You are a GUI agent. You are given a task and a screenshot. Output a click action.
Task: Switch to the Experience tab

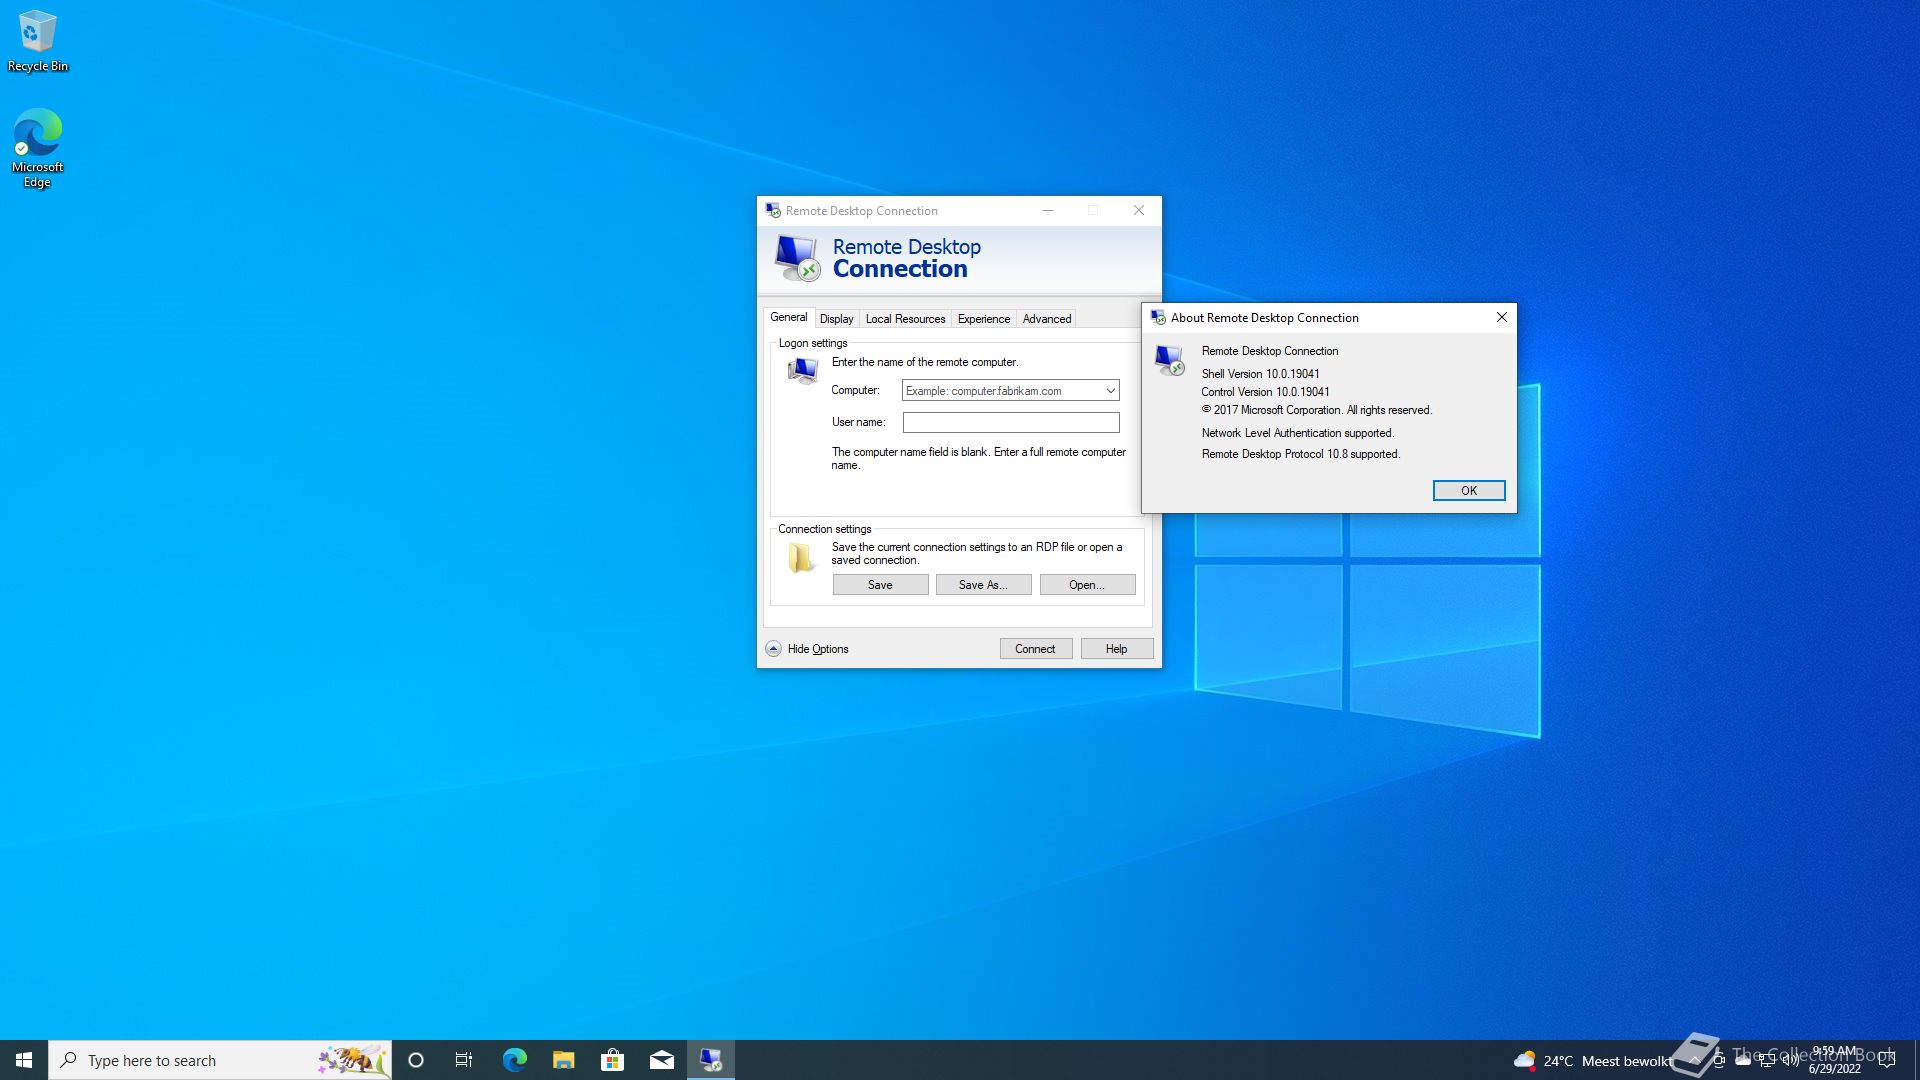983,319
